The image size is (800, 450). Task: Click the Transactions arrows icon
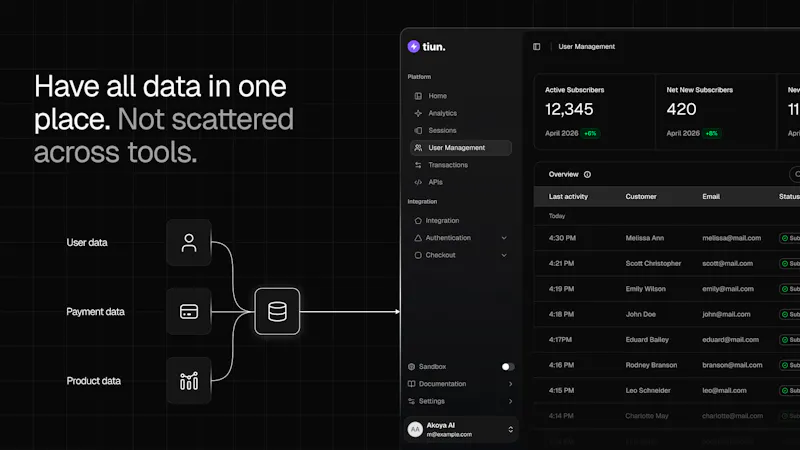(418, 165)
